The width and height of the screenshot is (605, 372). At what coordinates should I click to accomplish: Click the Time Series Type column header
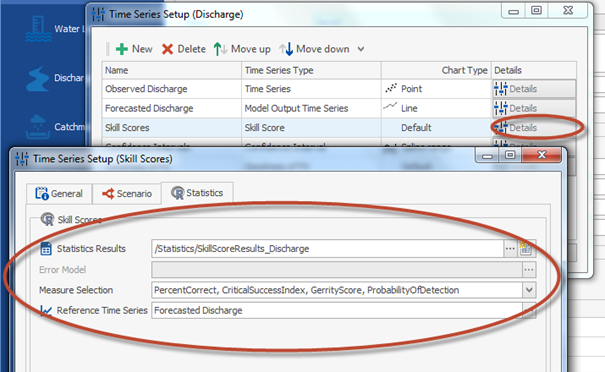click(x=311, y=70)
